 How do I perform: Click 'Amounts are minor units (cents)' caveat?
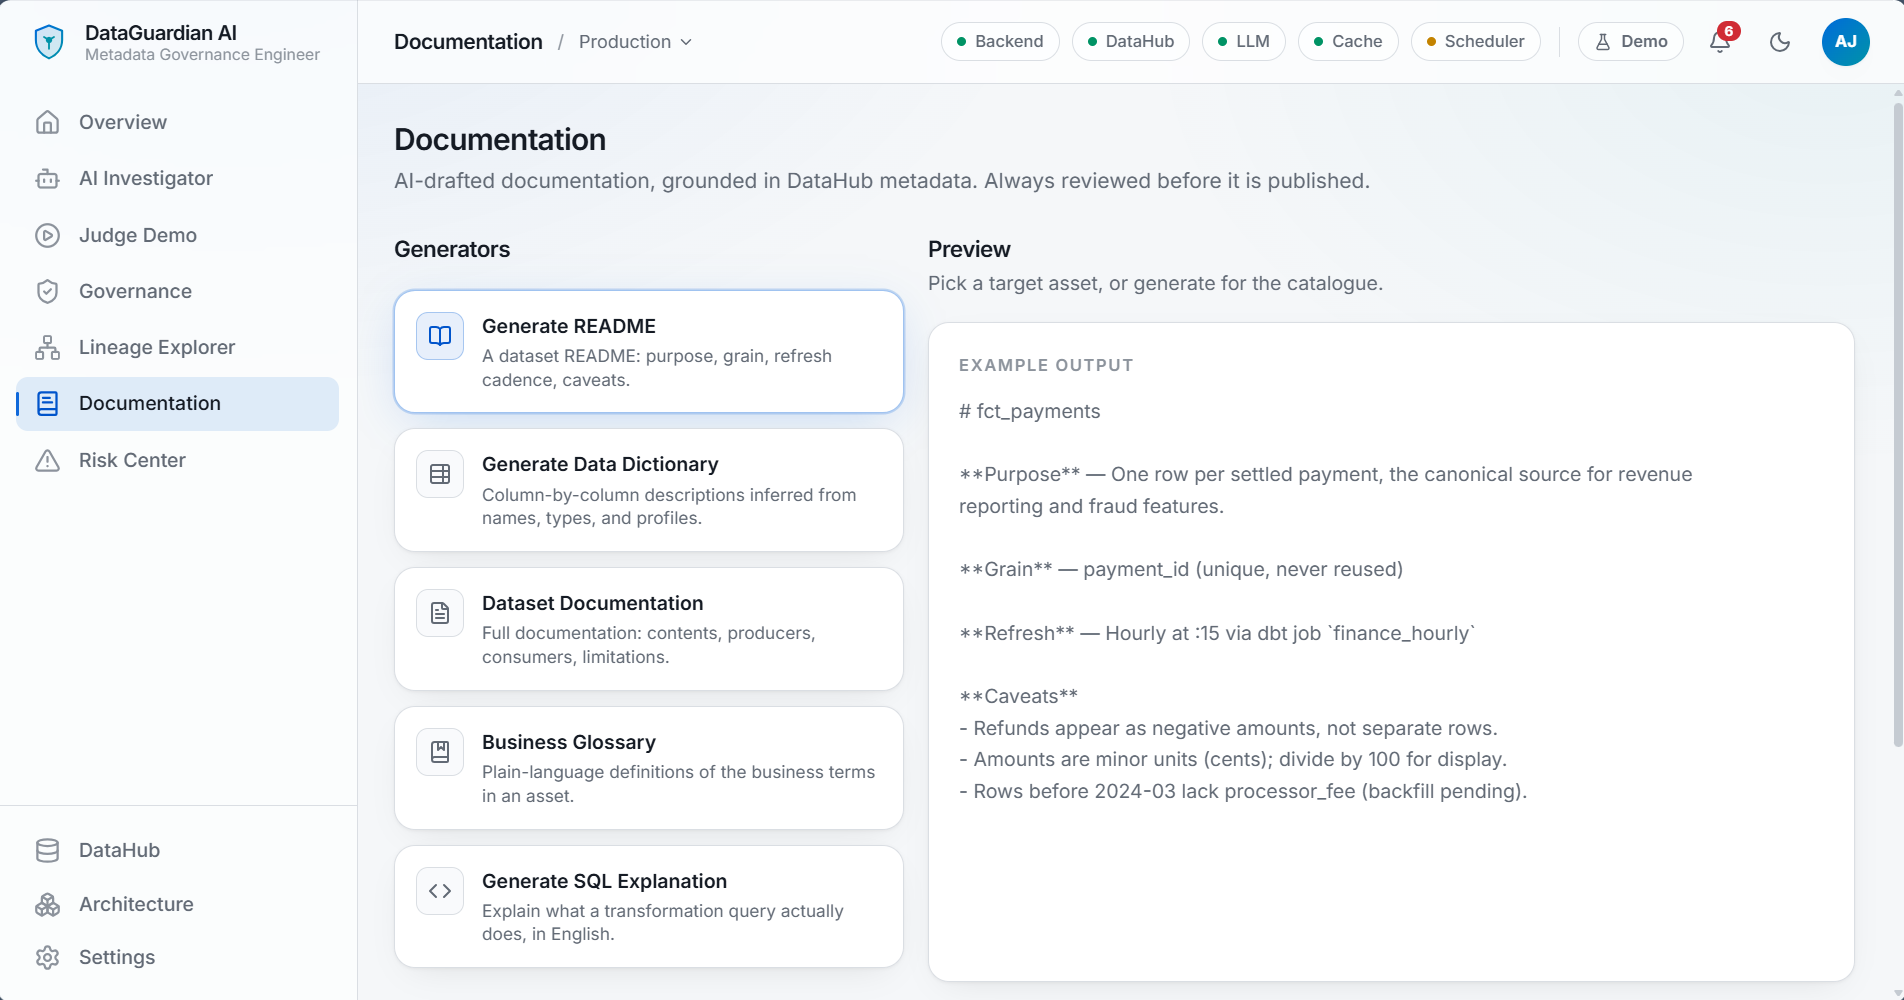(x=1233, y=759)
